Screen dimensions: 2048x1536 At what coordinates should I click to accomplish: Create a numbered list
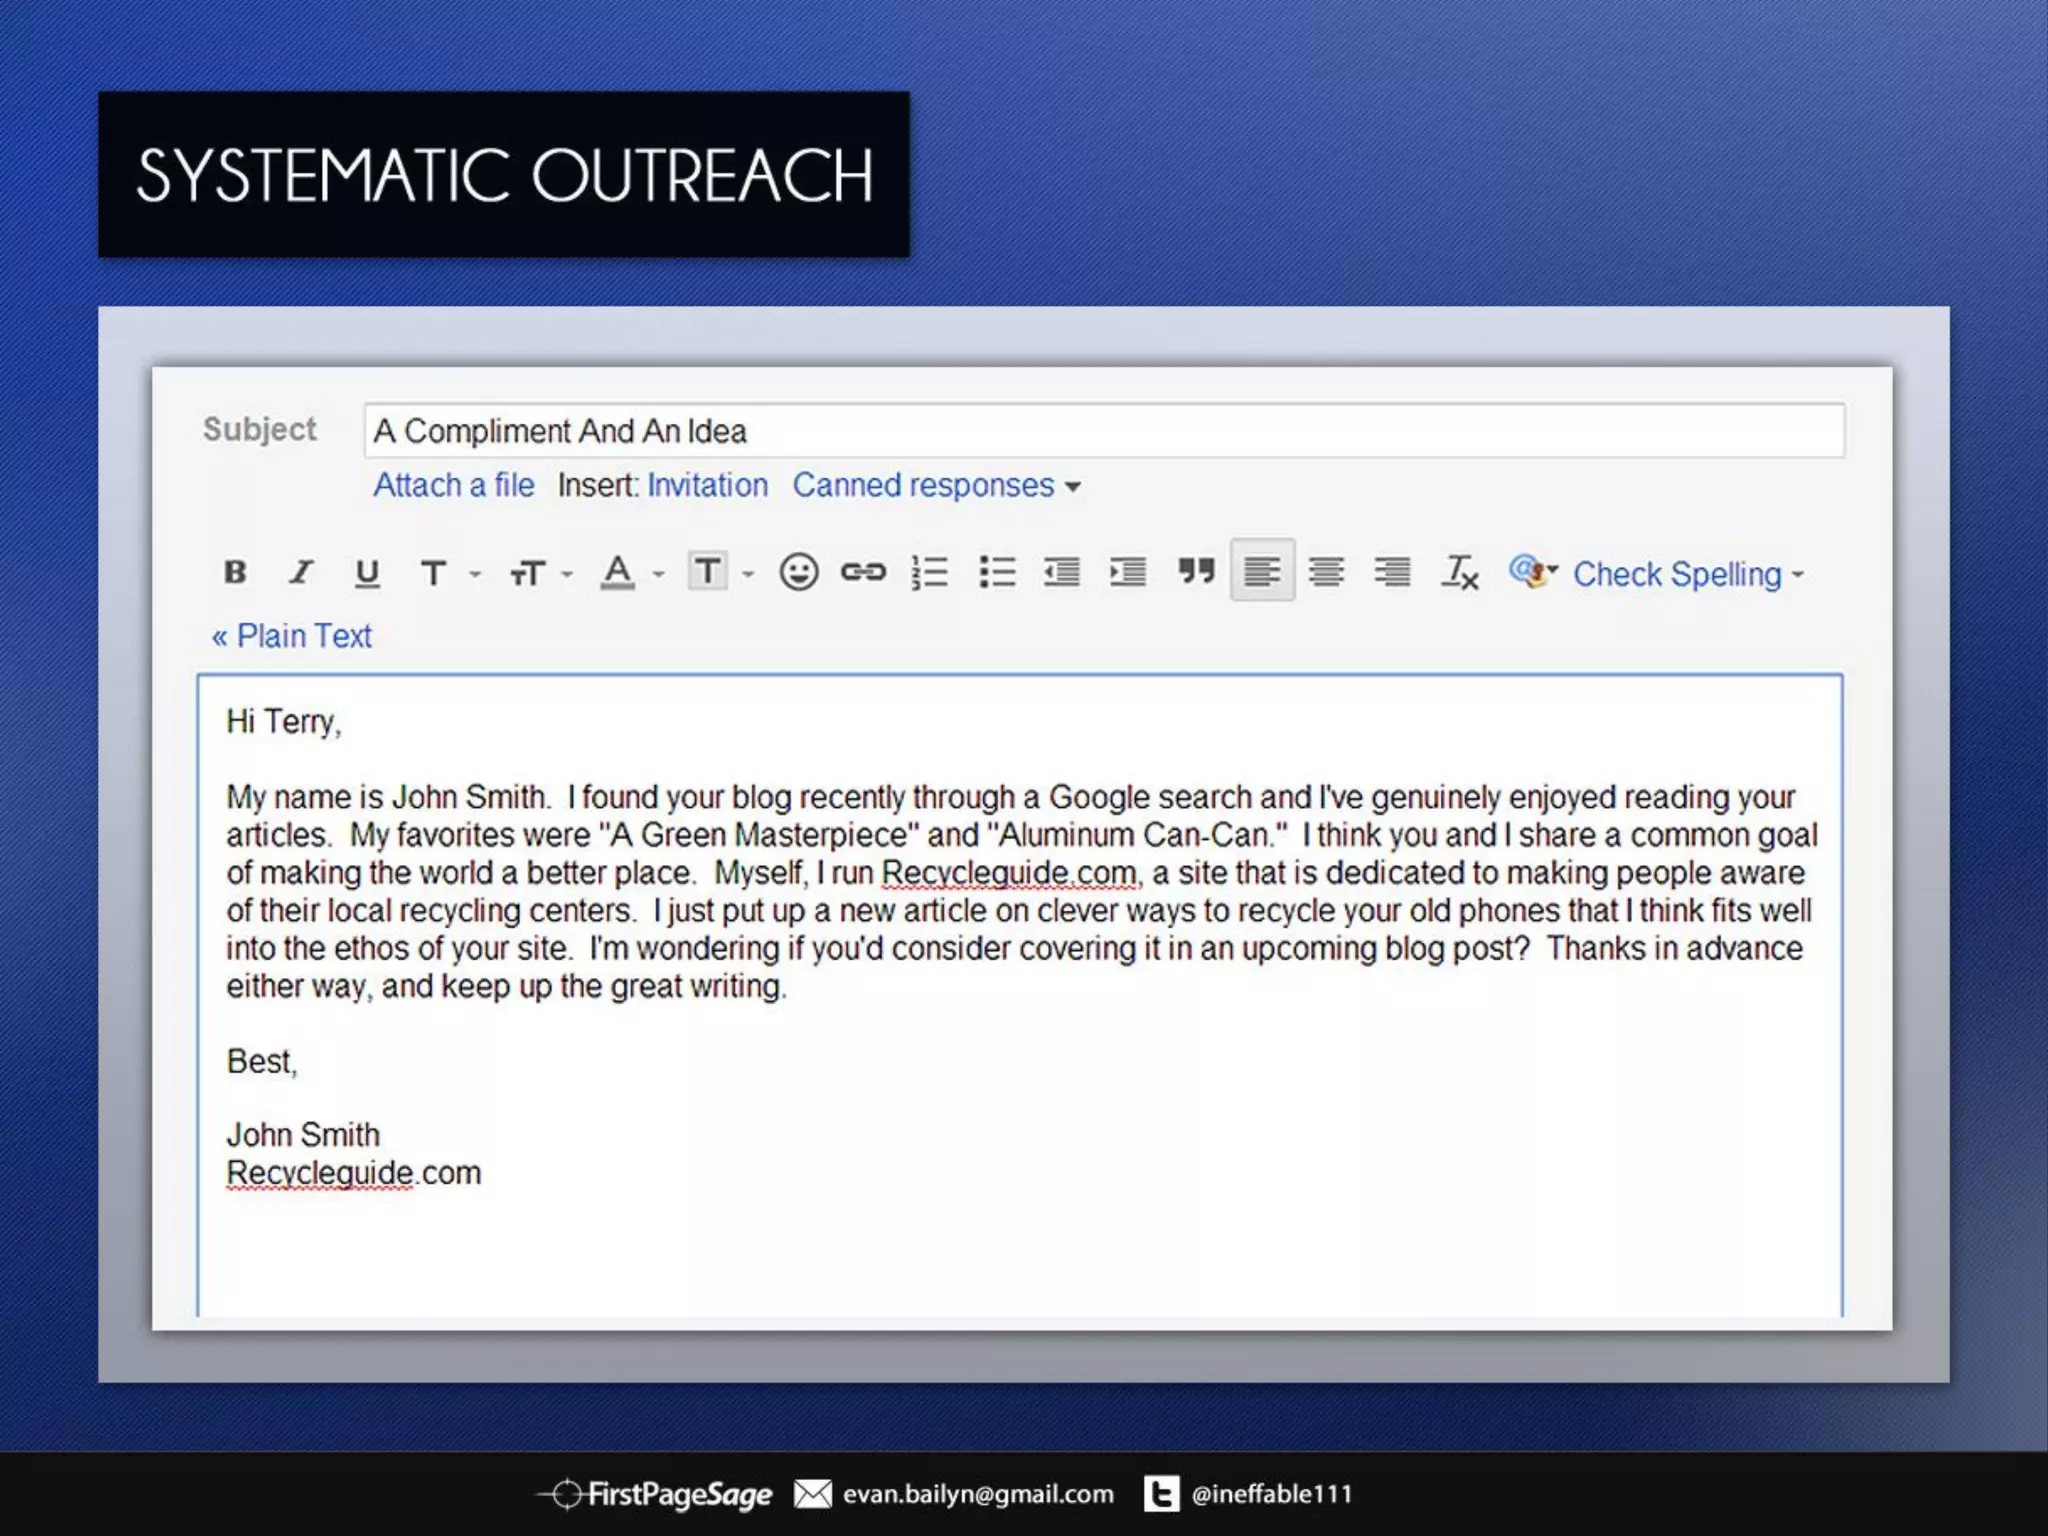[x=930, y=572]
